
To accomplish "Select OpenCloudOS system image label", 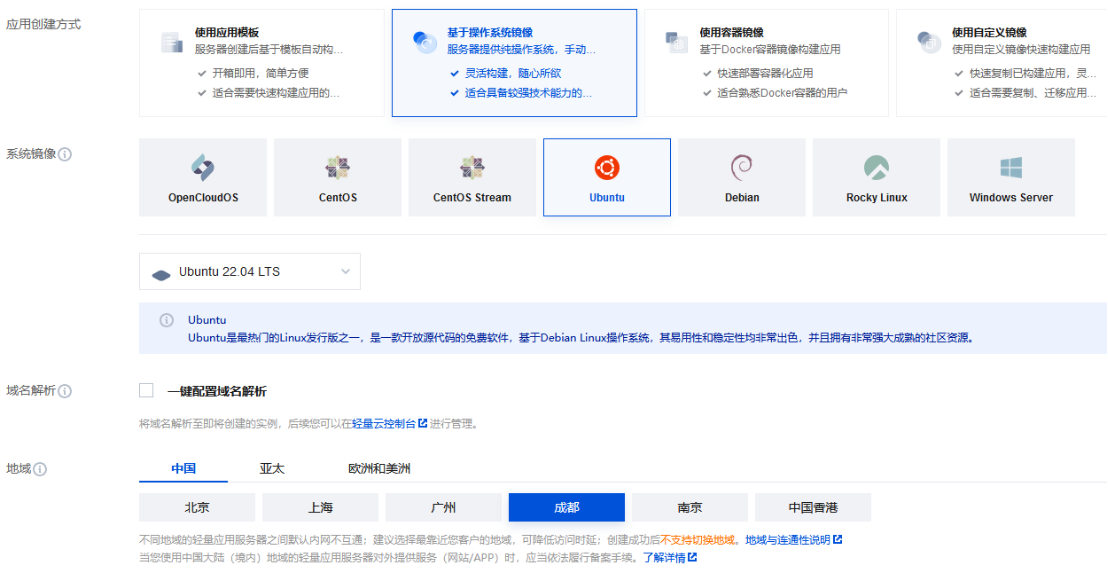I will pos(203,198).
